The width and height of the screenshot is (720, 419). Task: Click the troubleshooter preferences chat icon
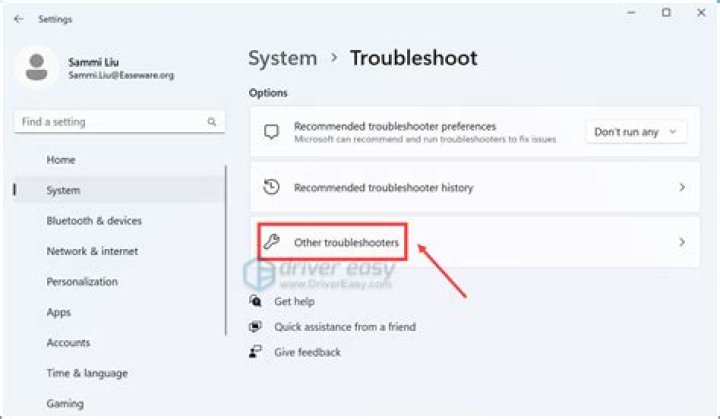pos(270,132)
